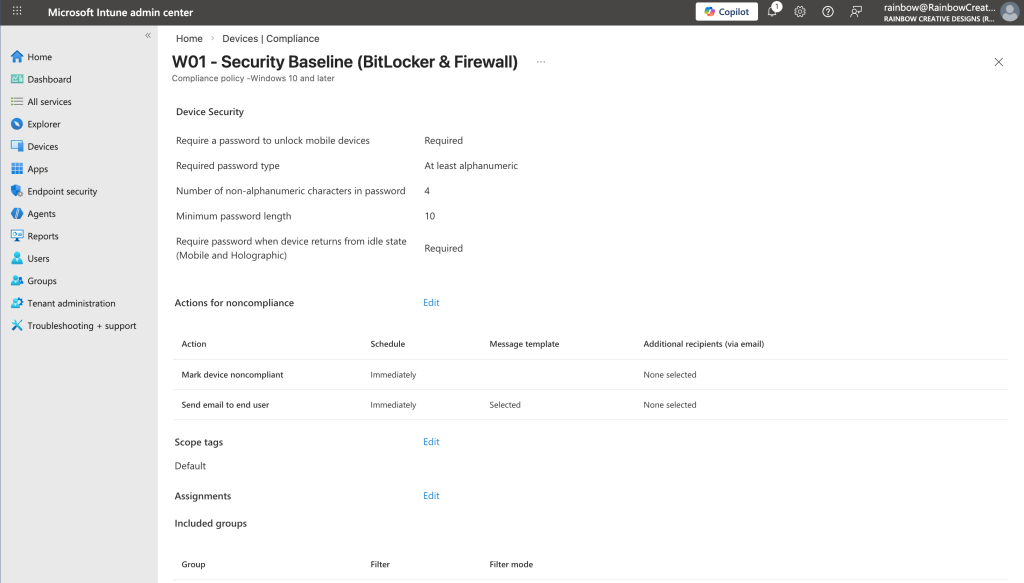Click the Home icon in sidebar

[x=17, y=57]
